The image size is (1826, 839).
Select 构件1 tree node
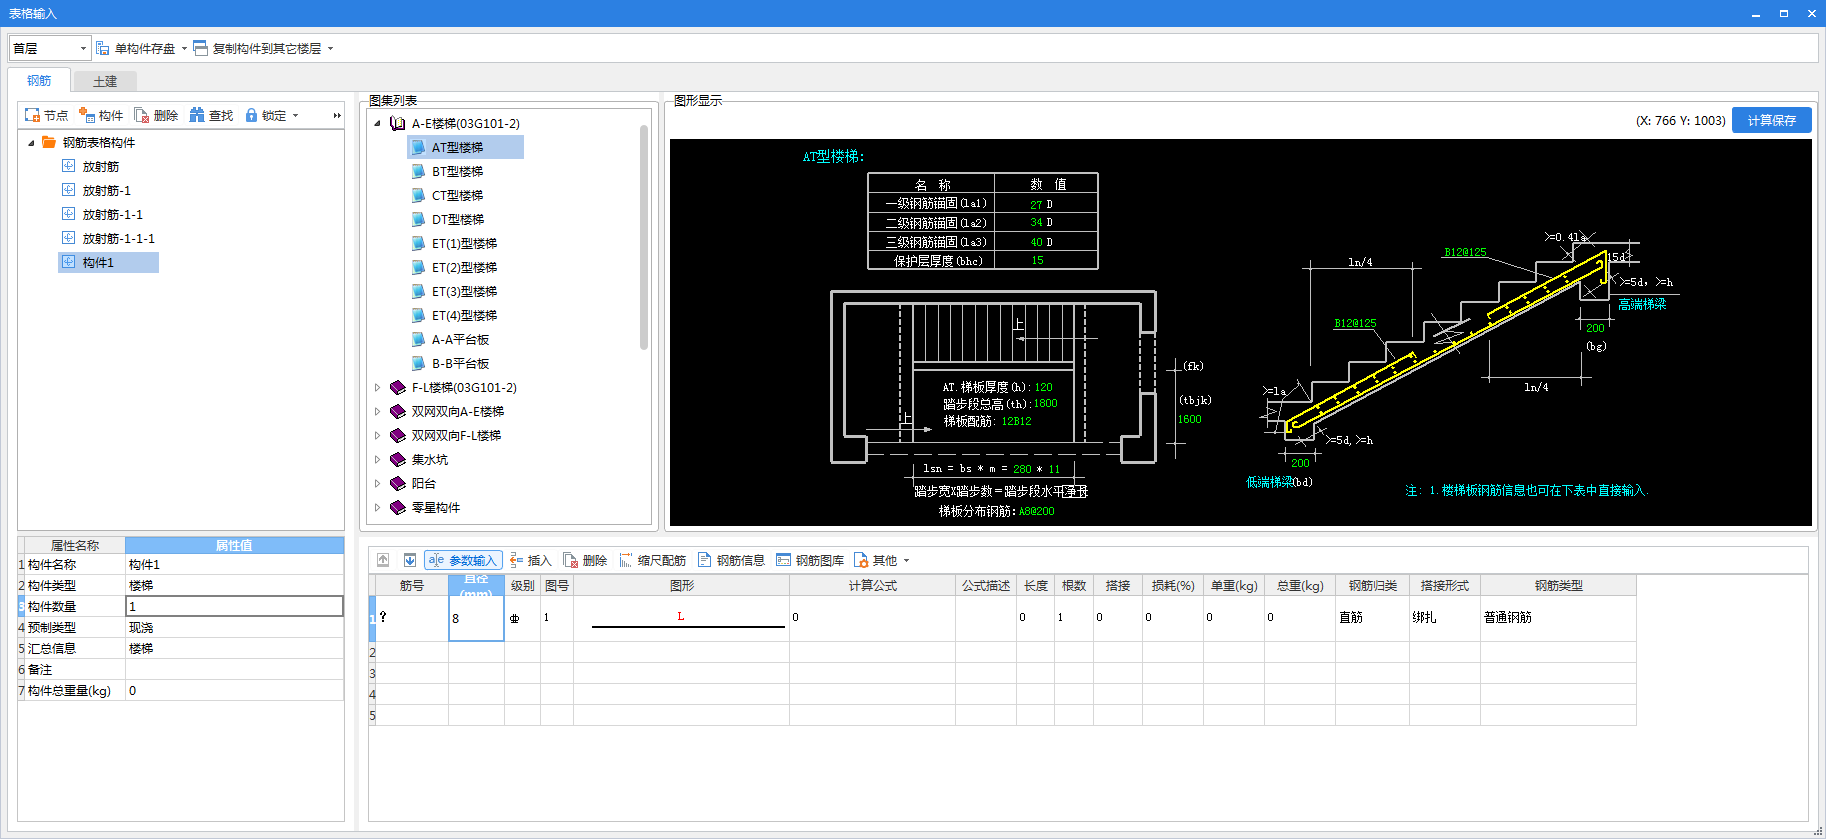tap(108, 262)
